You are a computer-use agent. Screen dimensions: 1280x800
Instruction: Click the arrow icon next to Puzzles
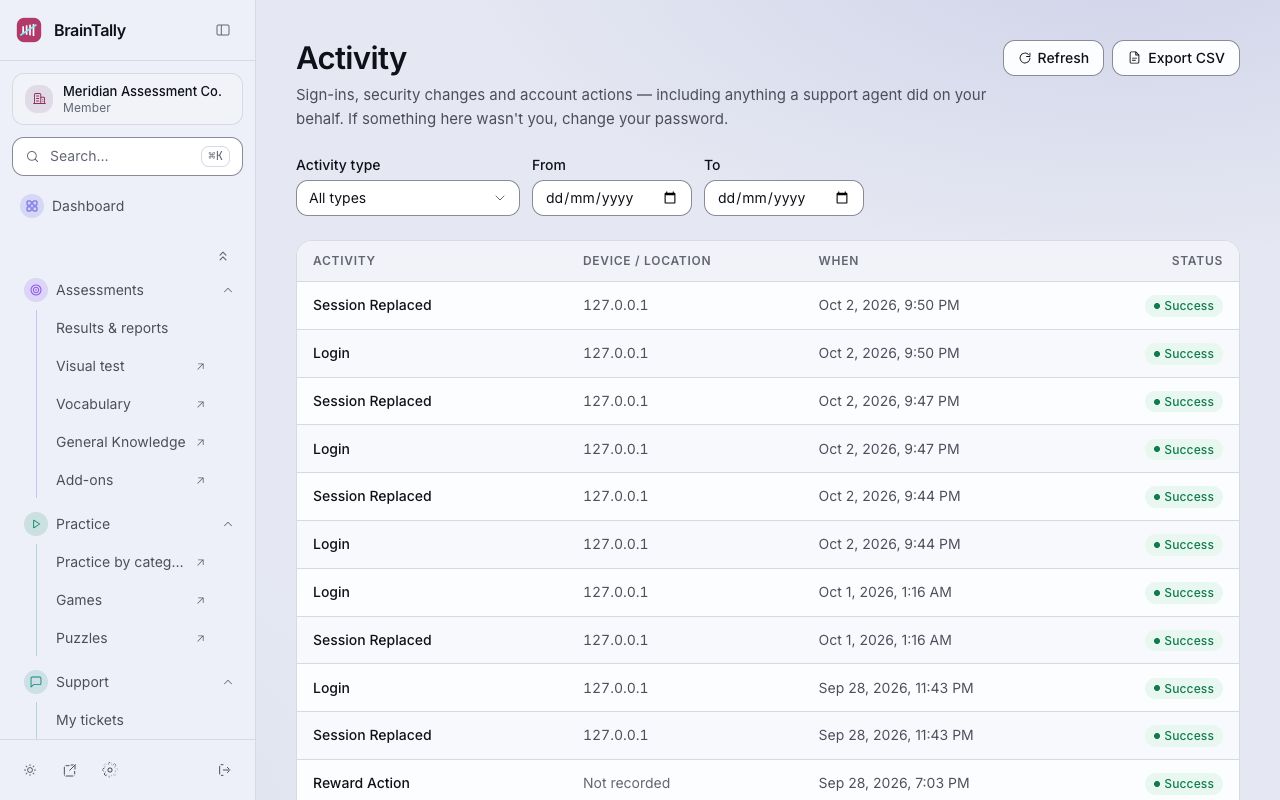click(201, 638)
